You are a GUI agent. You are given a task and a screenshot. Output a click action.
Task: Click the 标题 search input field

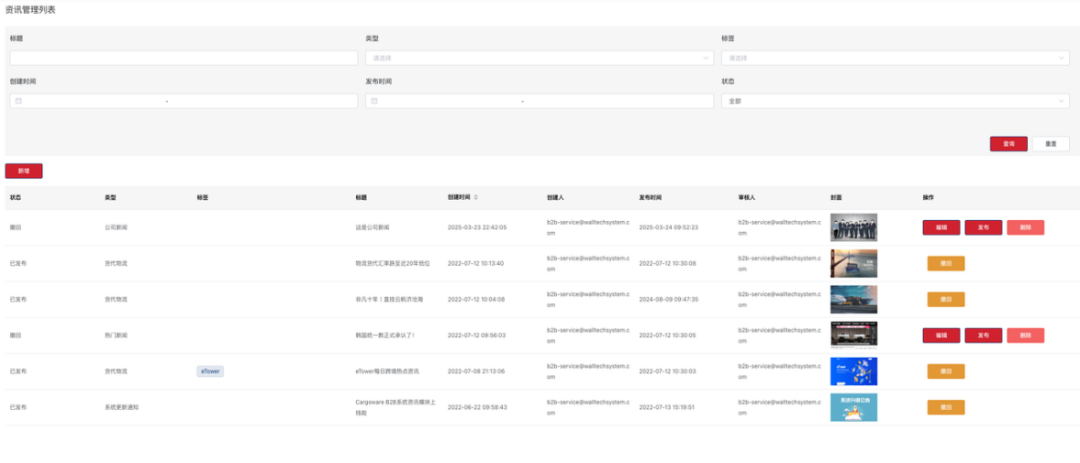coord(183,58)
